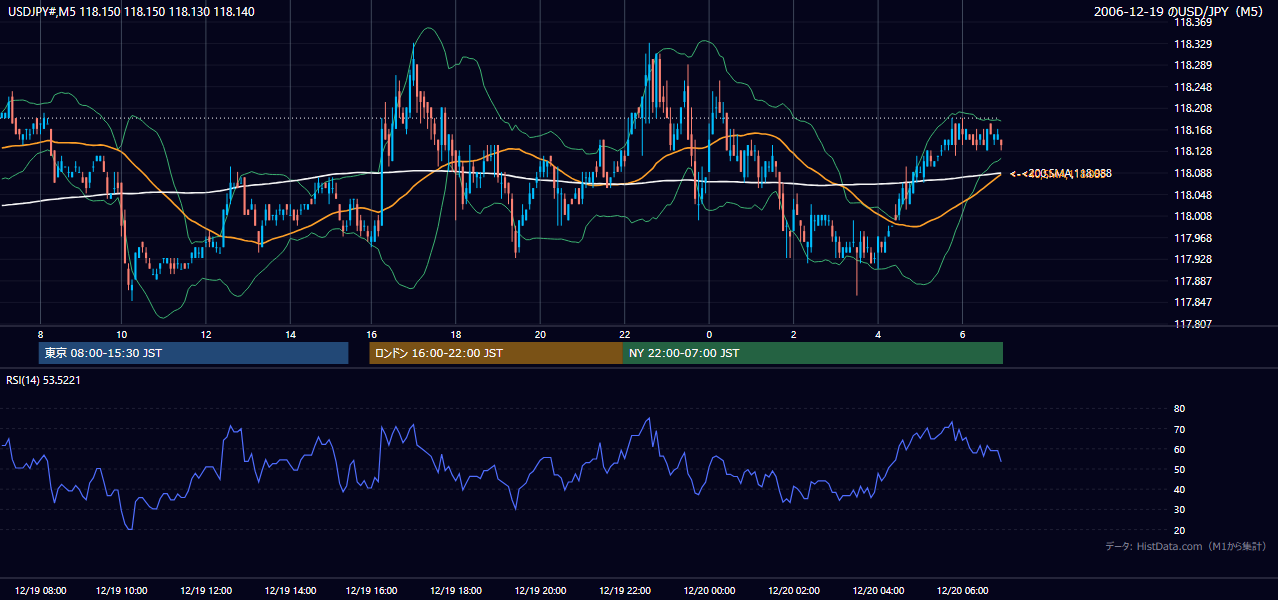
Task: Click hour label 14 under the price chart
Action: click(290, 334)
